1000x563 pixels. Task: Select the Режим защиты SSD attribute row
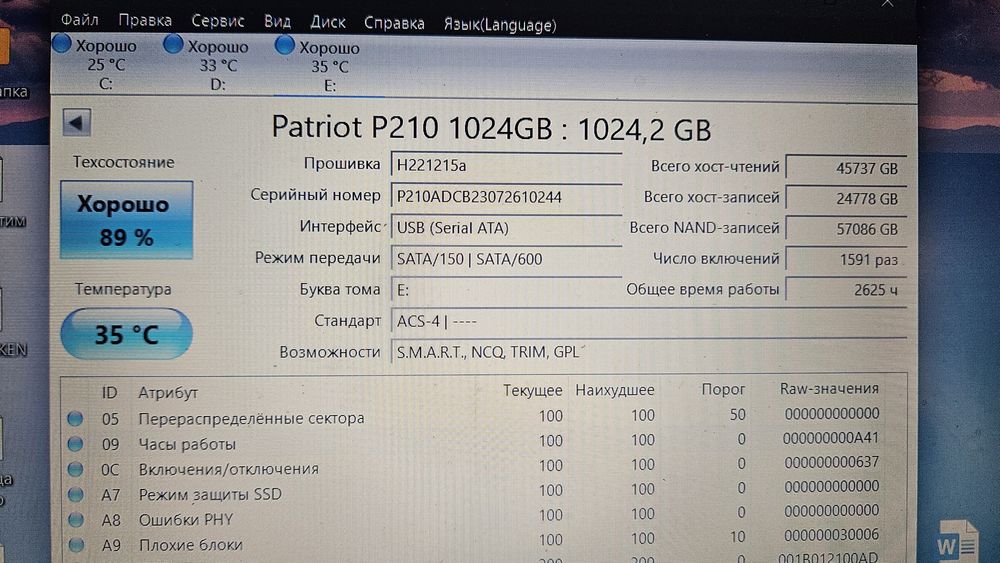point(474,491)
